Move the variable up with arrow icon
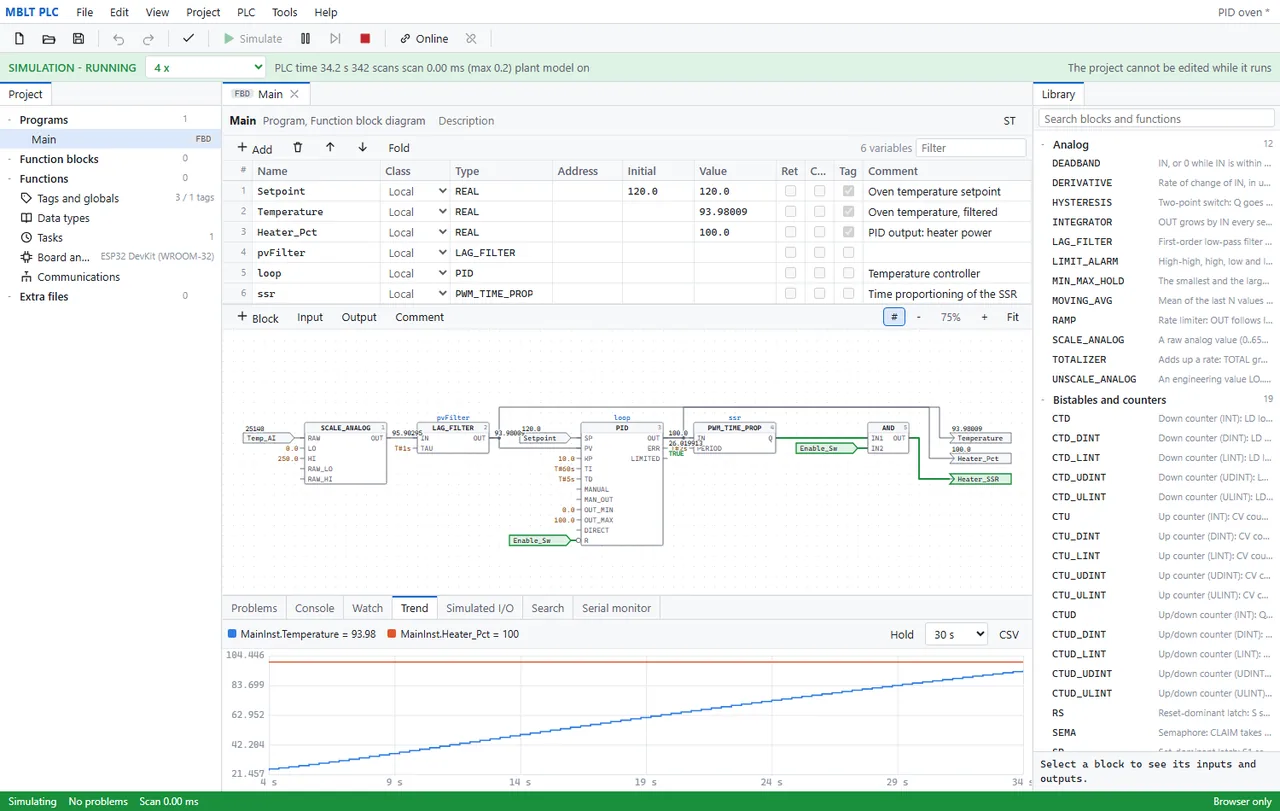The image size is (1280, 811). 330,148
